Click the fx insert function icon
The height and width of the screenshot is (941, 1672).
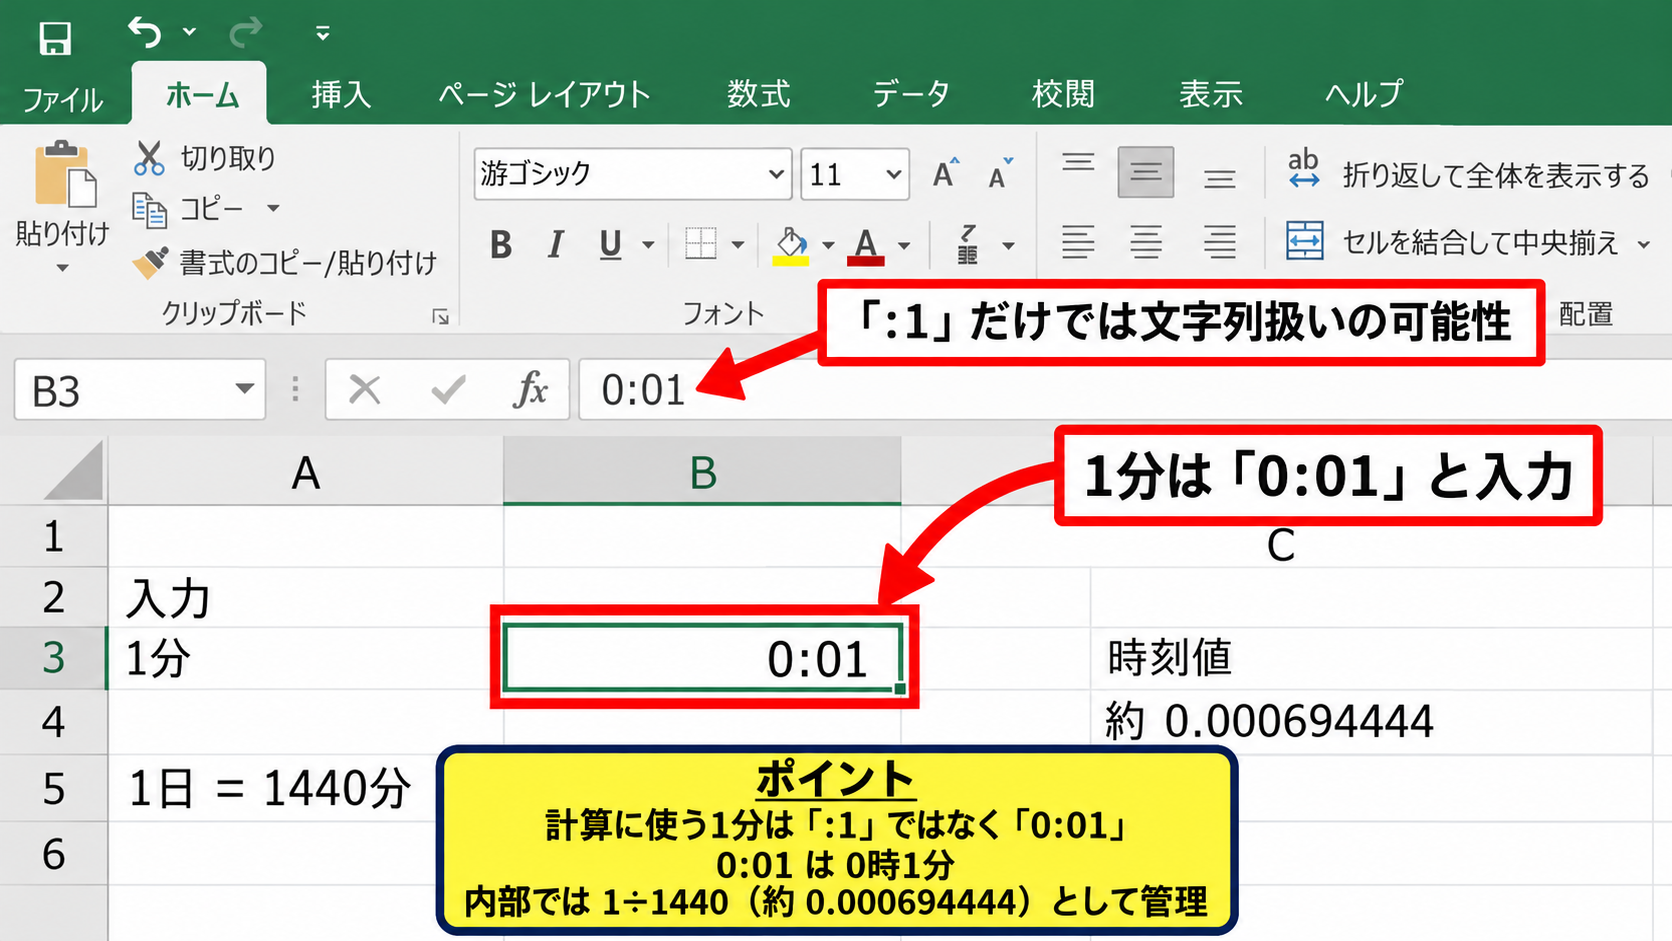(531, 389)
